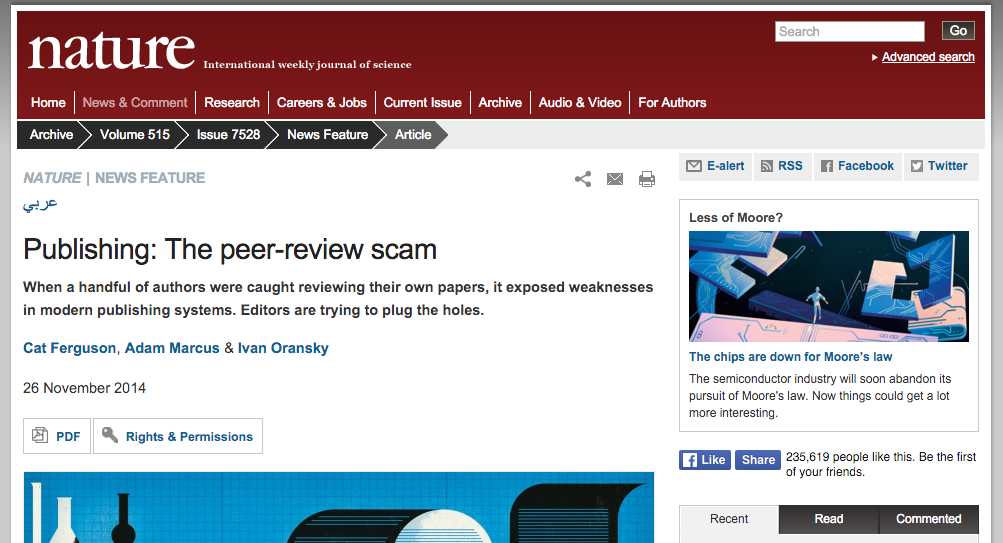Viewport: 1003px width, 543px height.
Task: Click the Facebook logo icon in sidebar
Action: (826, 166)
